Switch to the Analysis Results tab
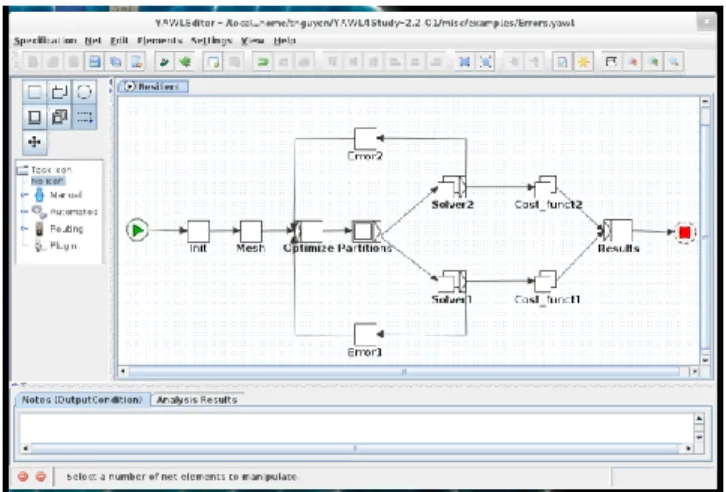Viewport: 726px width, 492px height. click(x=197, y=400)
